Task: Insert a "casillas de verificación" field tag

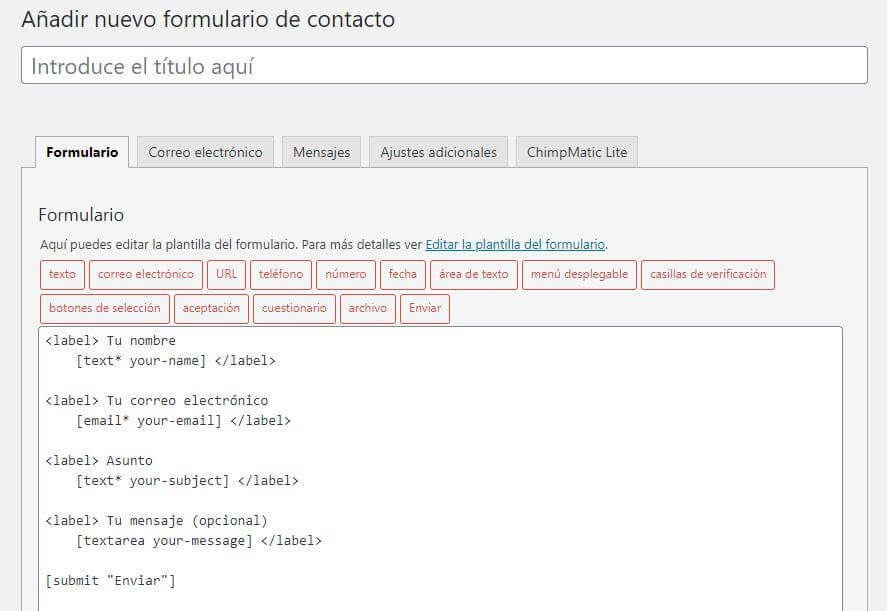Action: [x=708, y=274]
